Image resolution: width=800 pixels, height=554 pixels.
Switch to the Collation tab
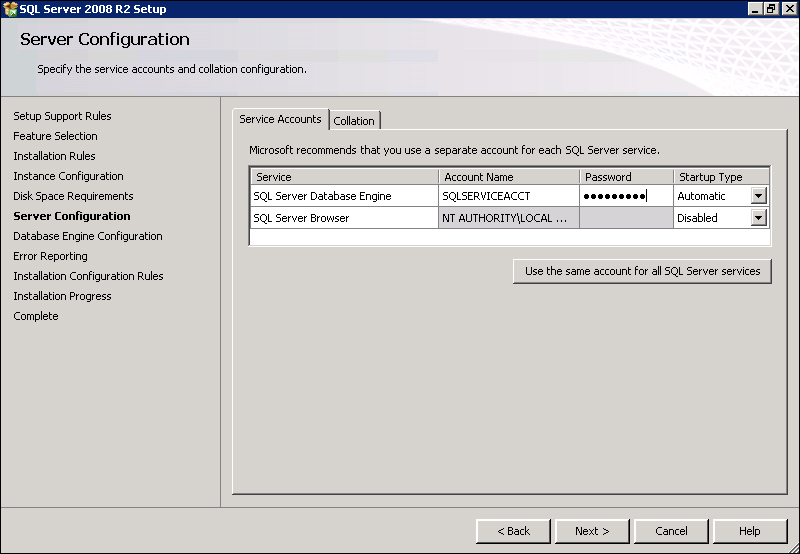(354, 121)
